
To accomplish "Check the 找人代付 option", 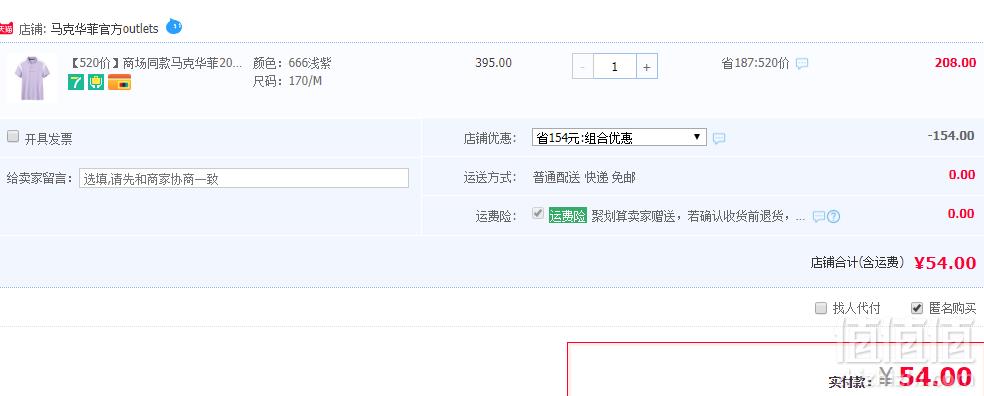I will pos(821,308).
